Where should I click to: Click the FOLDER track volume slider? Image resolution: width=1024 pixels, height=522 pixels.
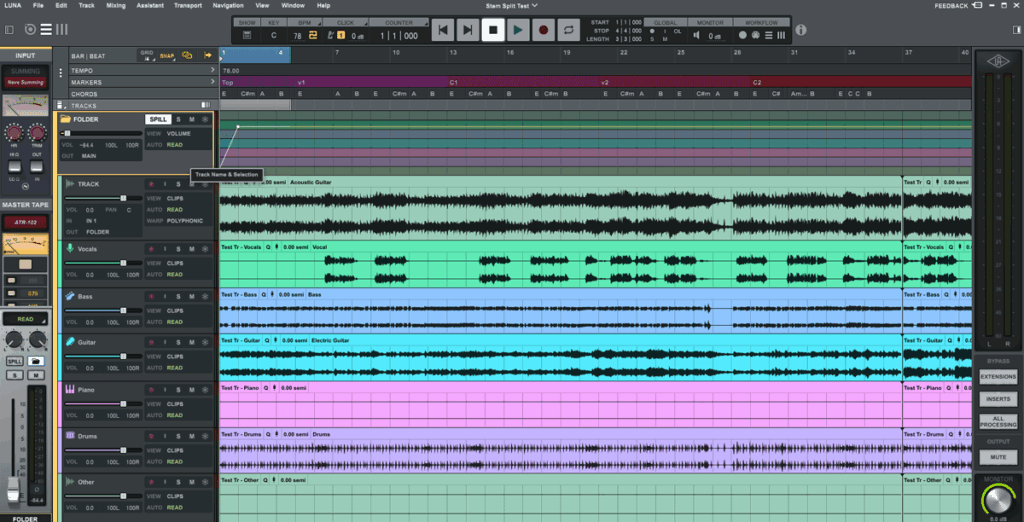tap(102, 133)
